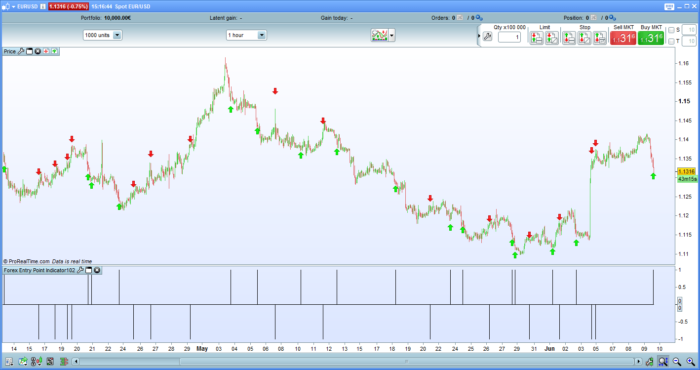Click second bottom-left toolbar icon with green arrow

pyautogui.click(x=23, y=362)
